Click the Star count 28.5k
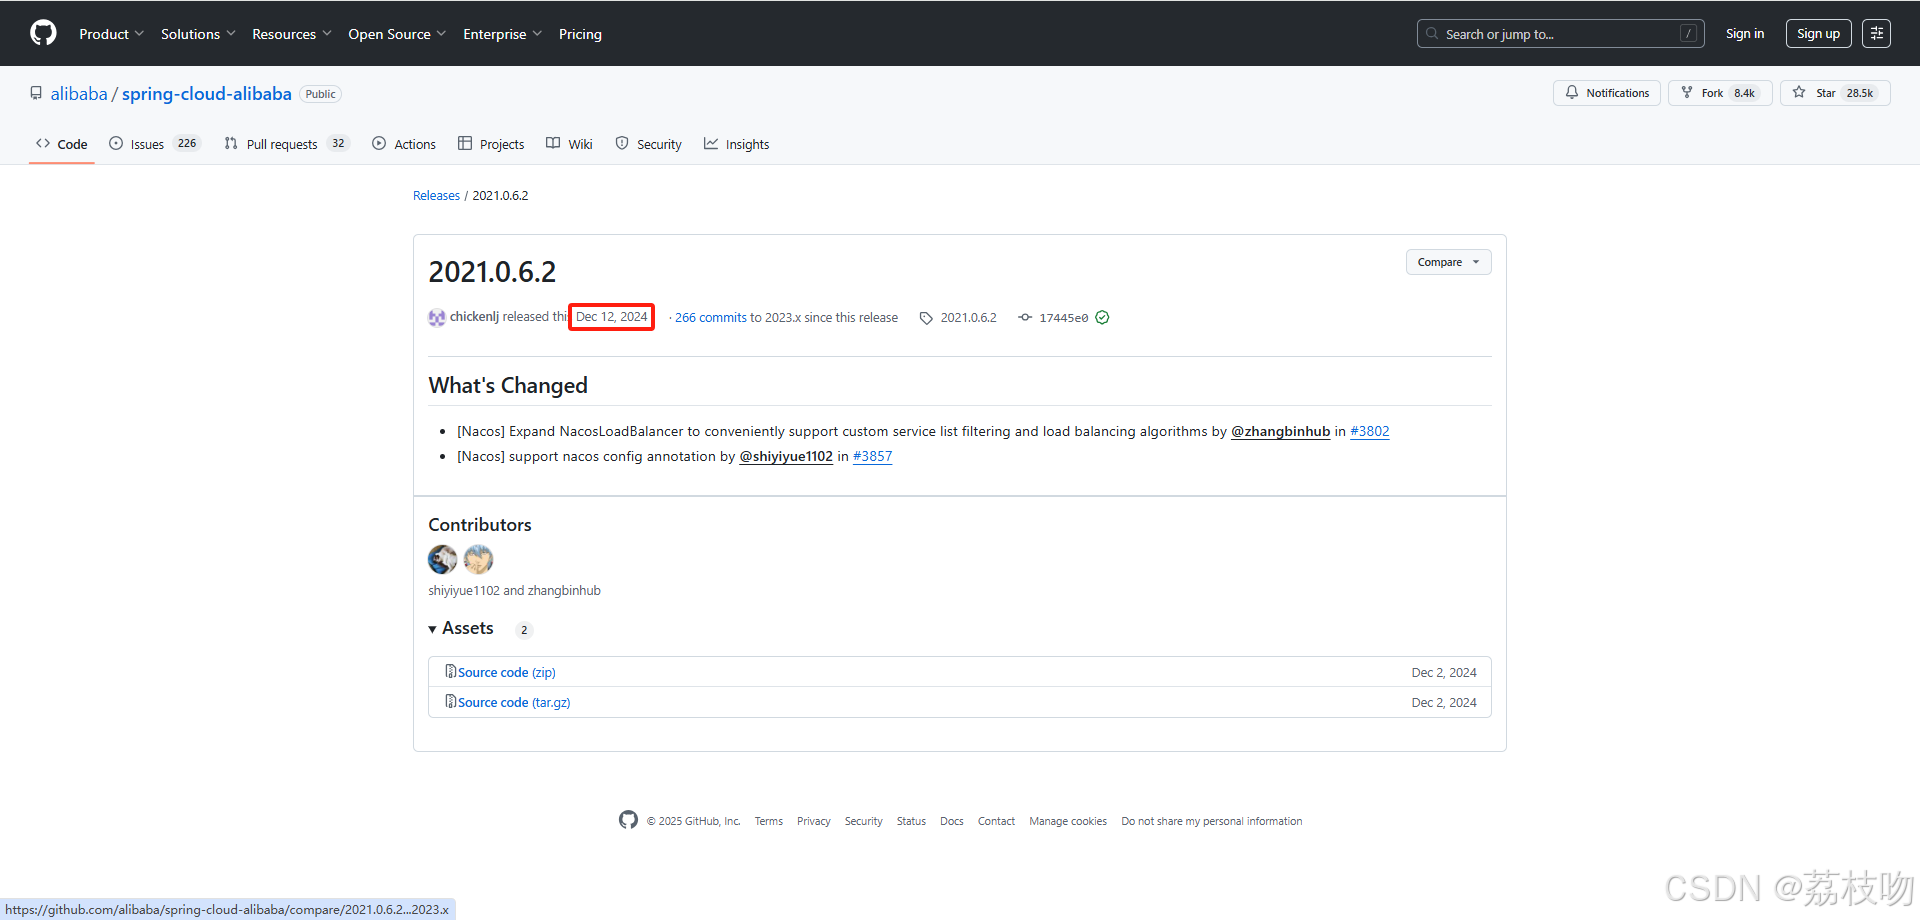This screenshot has height=920, width=1920. coord(1860,93)
